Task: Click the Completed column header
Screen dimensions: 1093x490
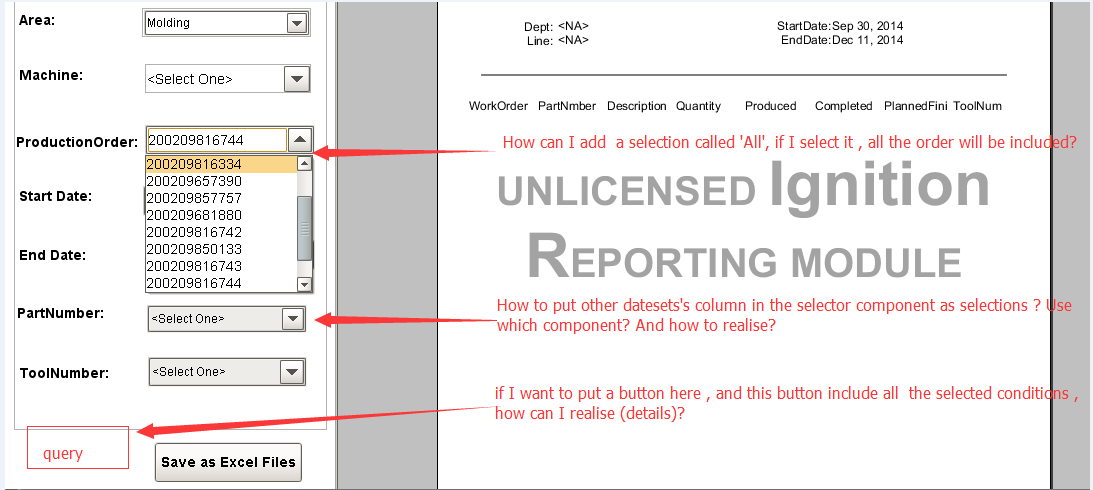Action: tap(843, 106)
